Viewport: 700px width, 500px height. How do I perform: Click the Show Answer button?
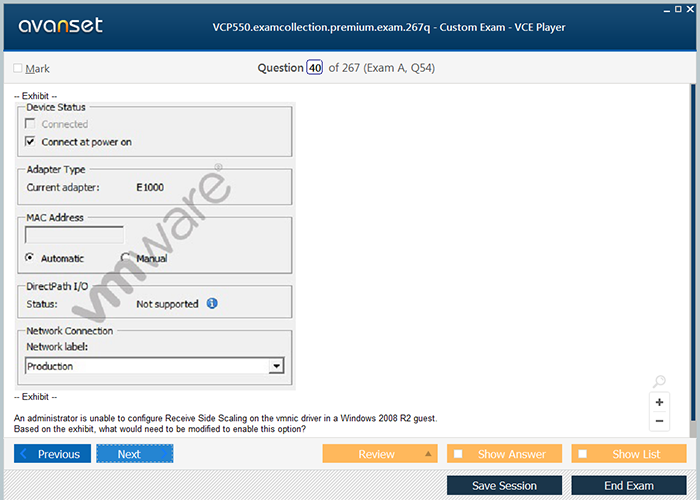[504, 454]
